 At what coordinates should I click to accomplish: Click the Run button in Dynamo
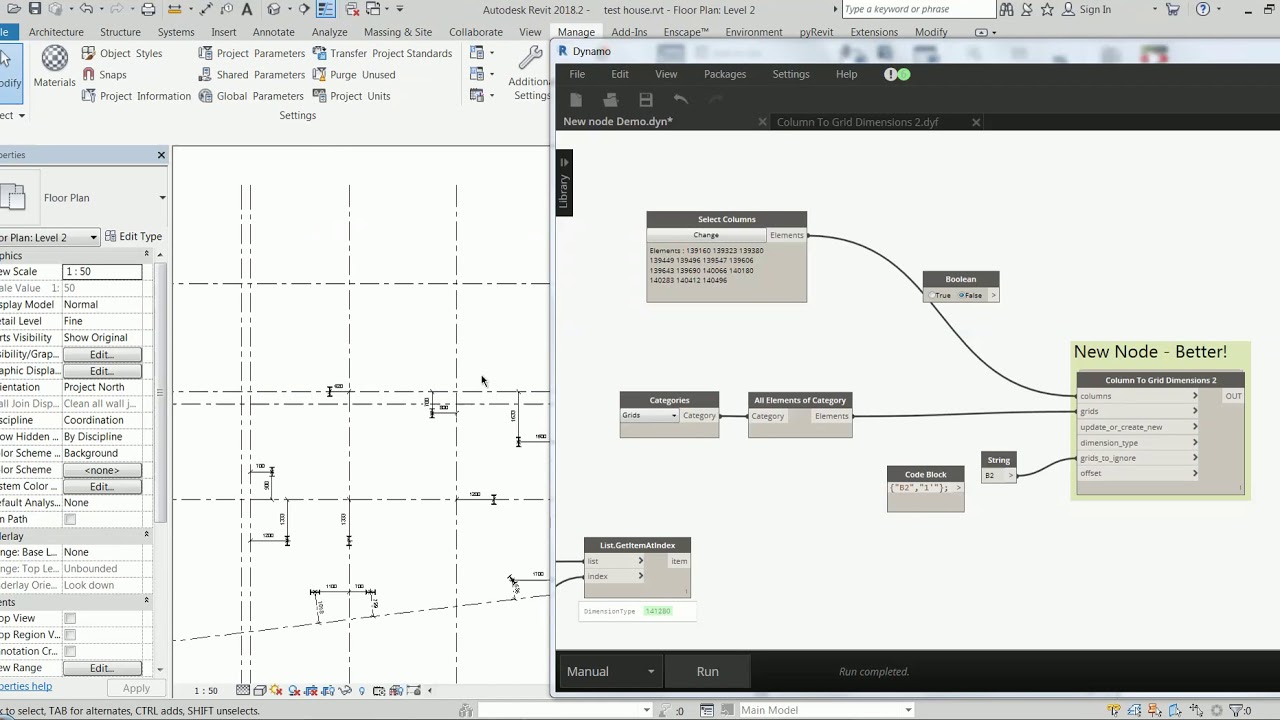(708, 671)
